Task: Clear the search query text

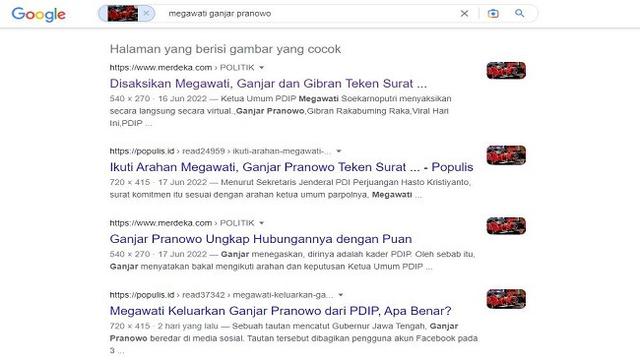Action: tap(464, 13)
